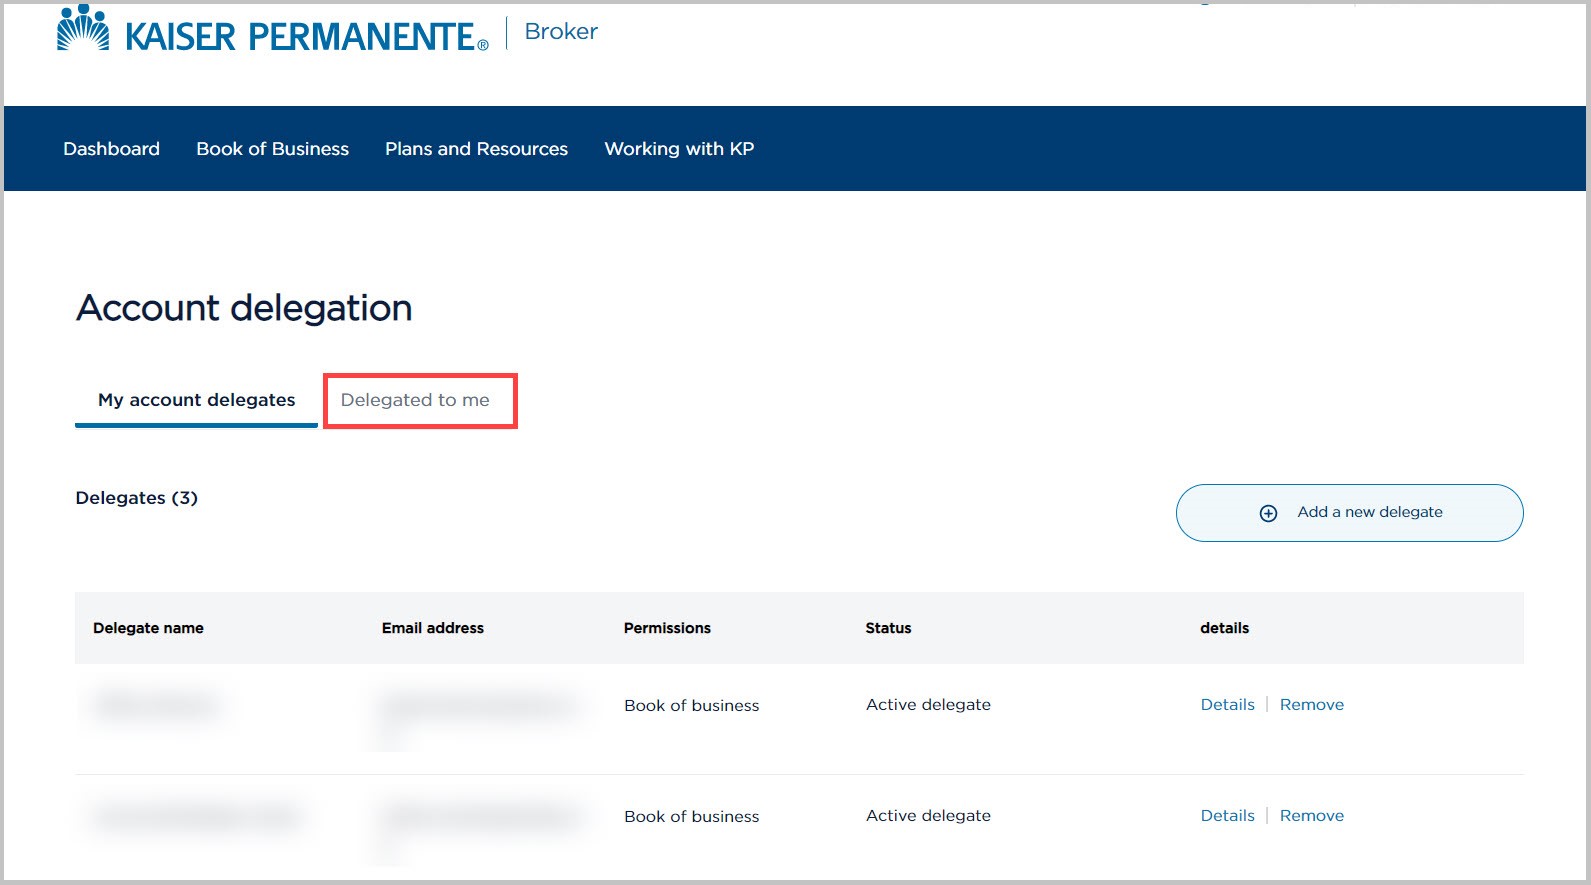Remove the second delegate in the list

[1311, 816]
